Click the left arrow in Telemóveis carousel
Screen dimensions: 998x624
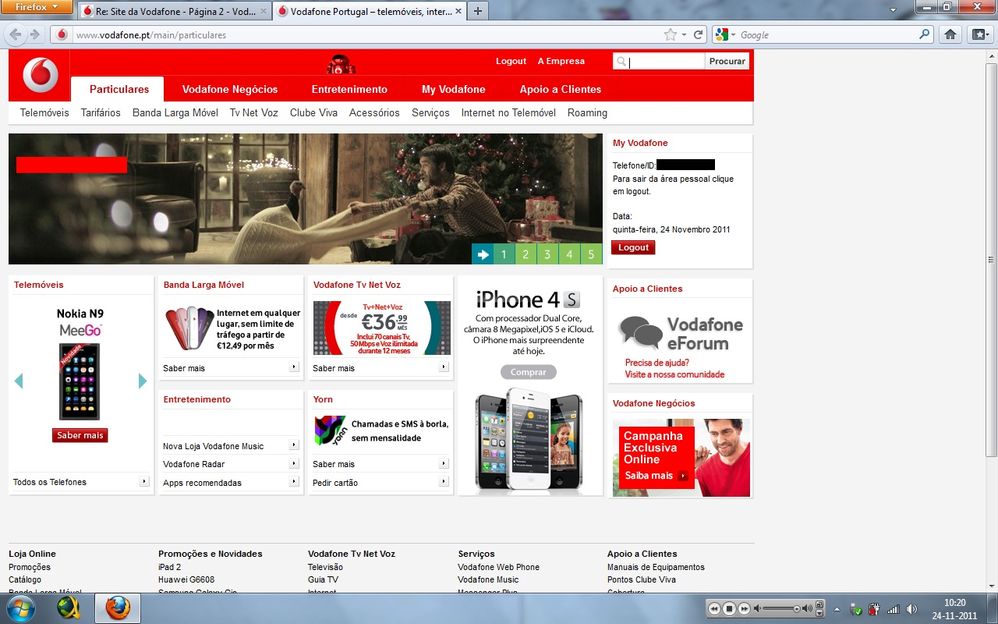click(x=19, y=381)
